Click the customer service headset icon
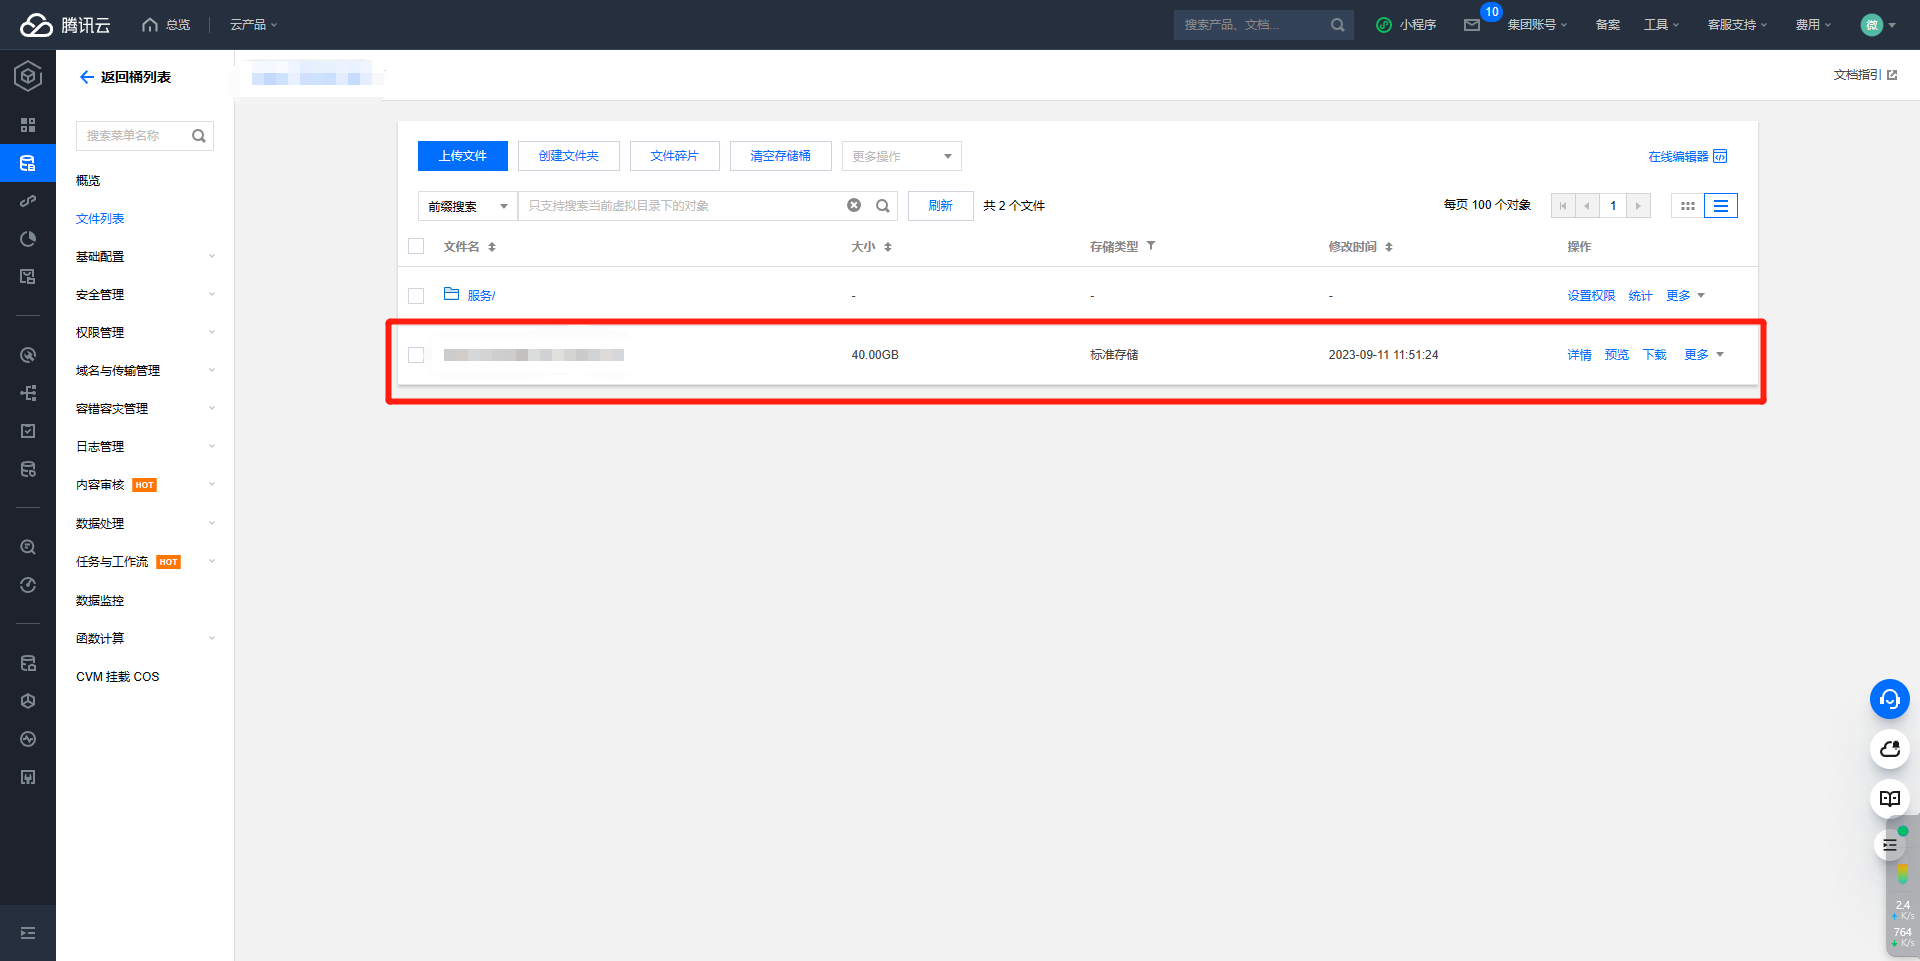Image resolution: width=1920 pixels, height=961 pixels. 1889,699
